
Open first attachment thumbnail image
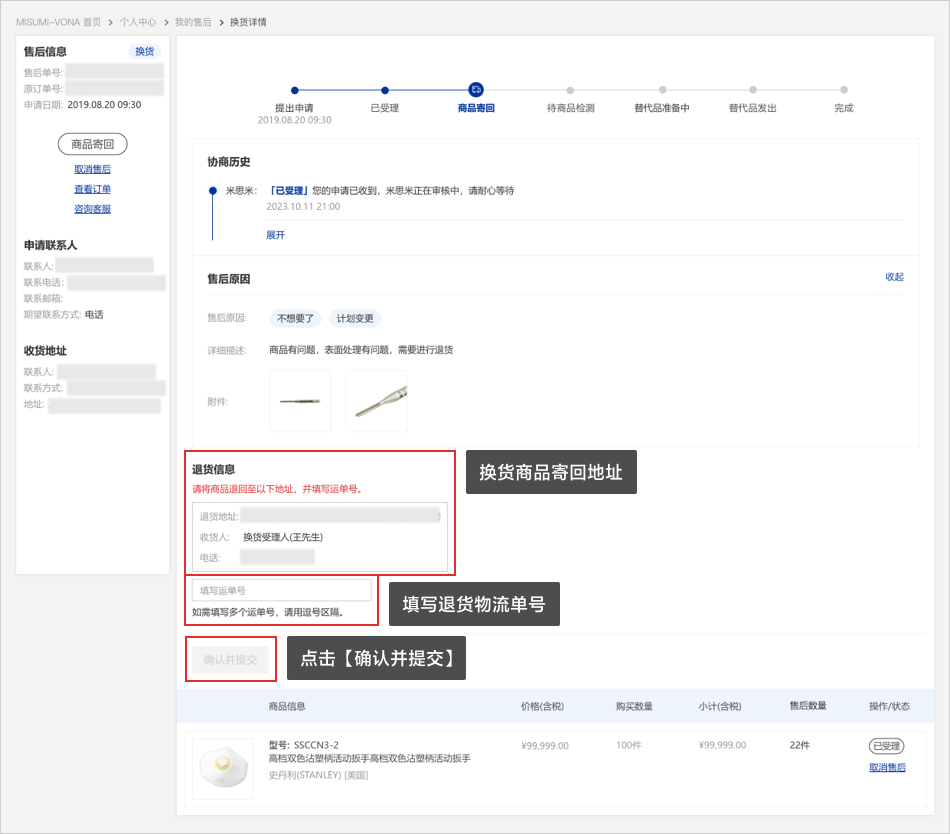coord(300,401)
